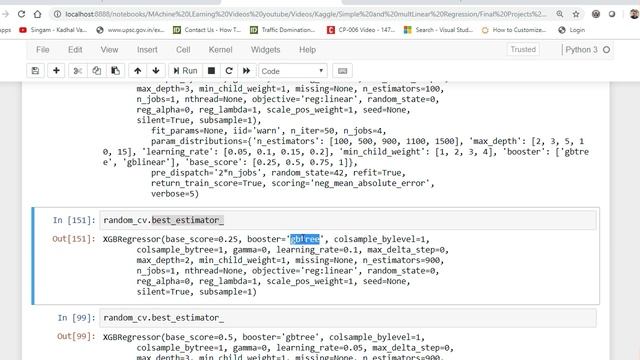Open the CP-006 Video bookmark

click(x=361, y=30)
